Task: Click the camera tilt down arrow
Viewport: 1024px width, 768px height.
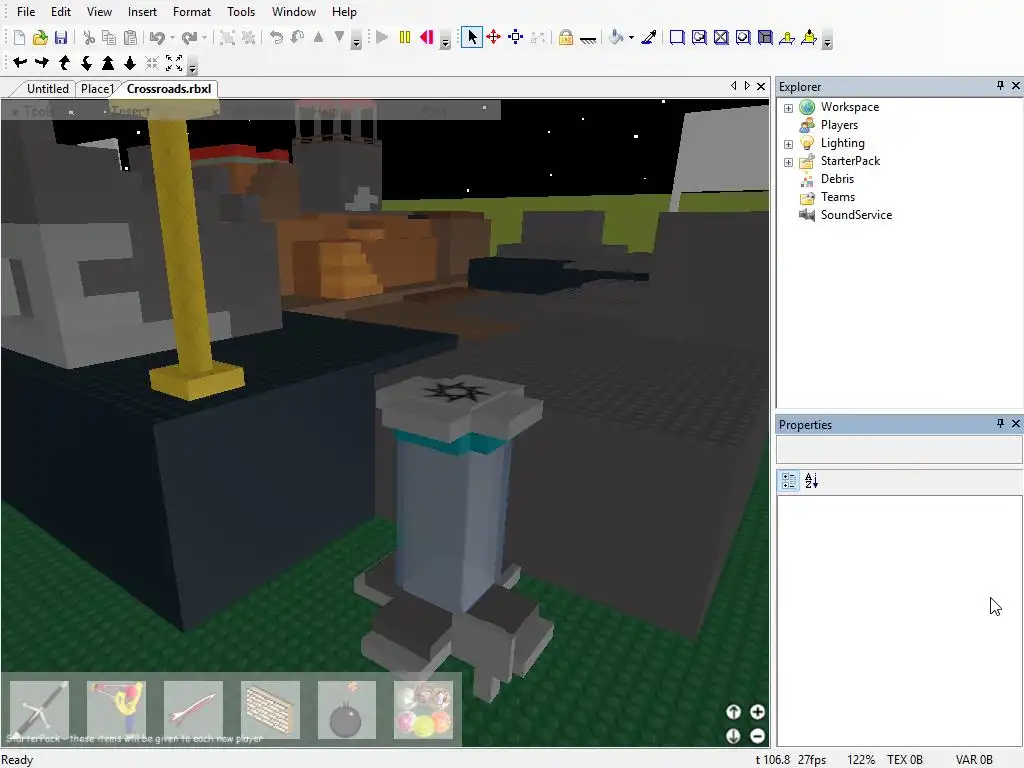Action: click(x=86, y=63)
